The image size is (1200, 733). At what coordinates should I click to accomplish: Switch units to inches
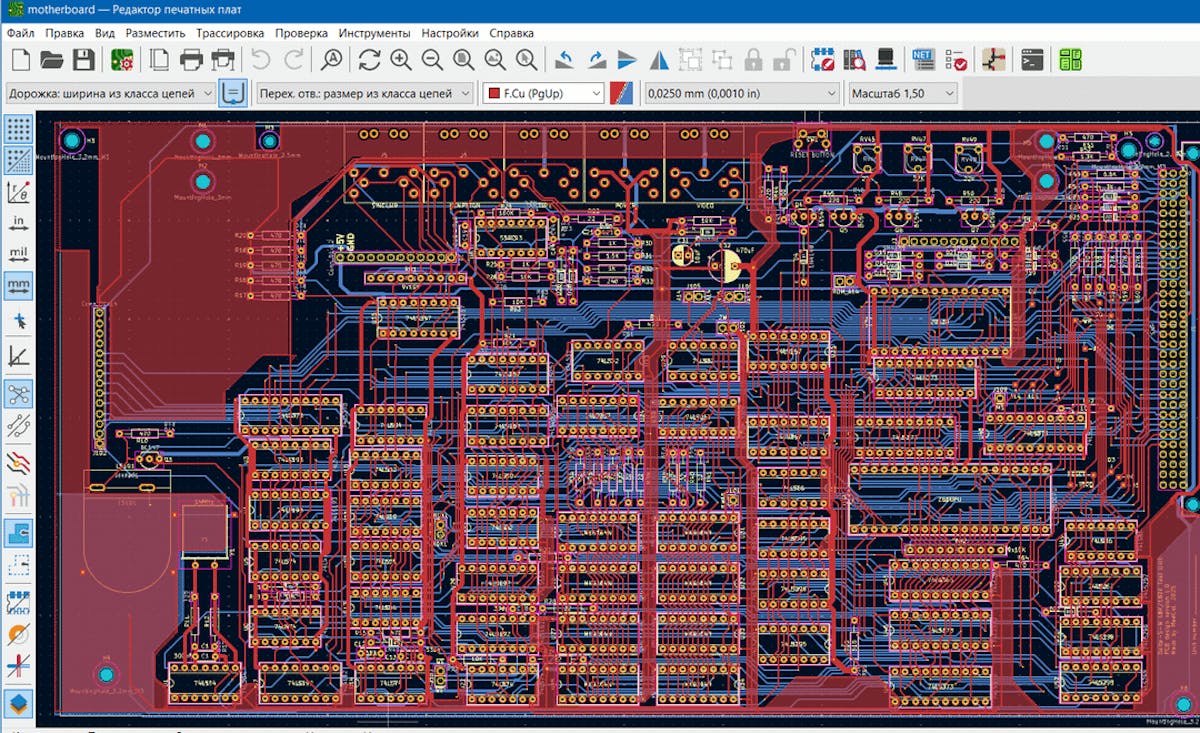coord(18,223)
